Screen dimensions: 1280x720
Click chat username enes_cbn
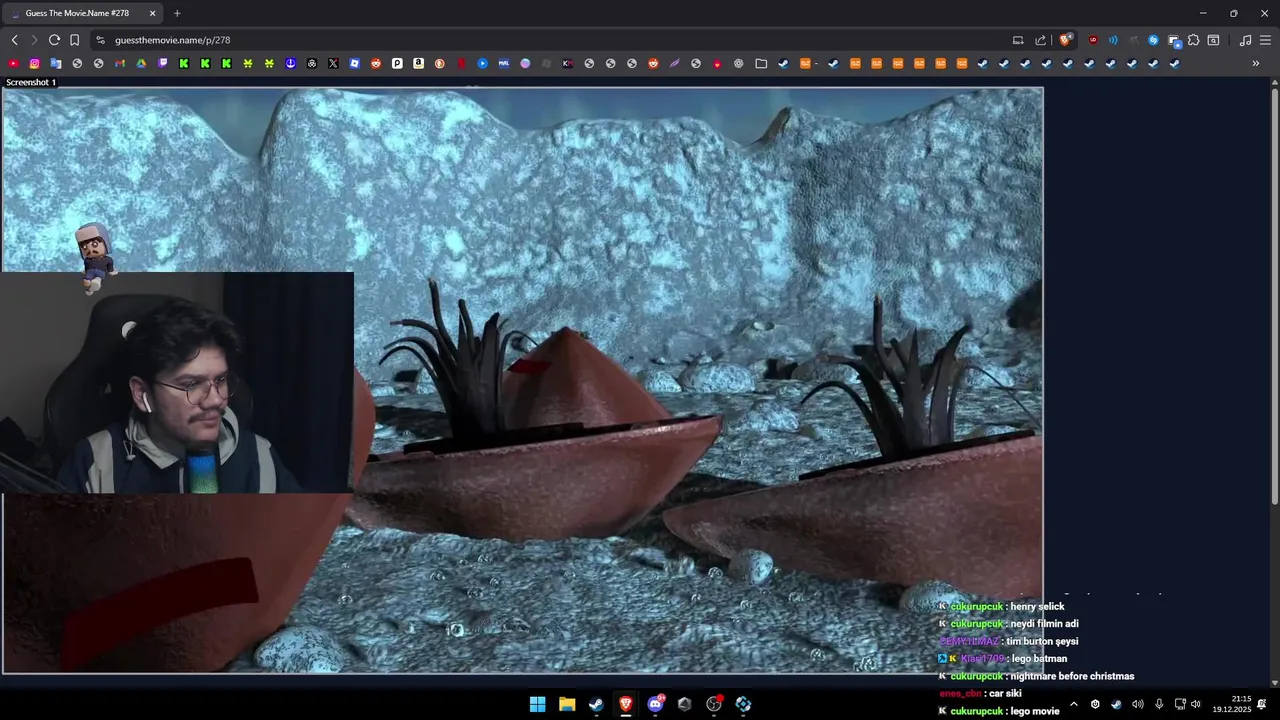click(x=960, y=693)
